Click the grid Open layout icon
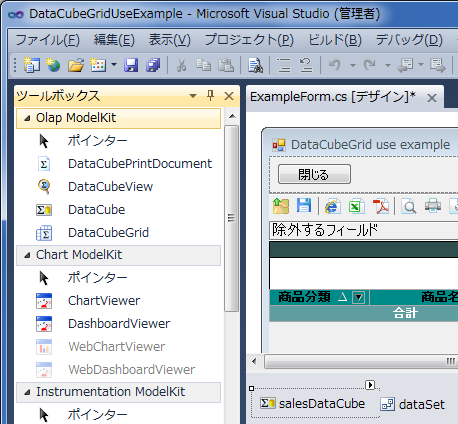Image resolution: width=458 pixels, height=424 pixels. point(281,206)
